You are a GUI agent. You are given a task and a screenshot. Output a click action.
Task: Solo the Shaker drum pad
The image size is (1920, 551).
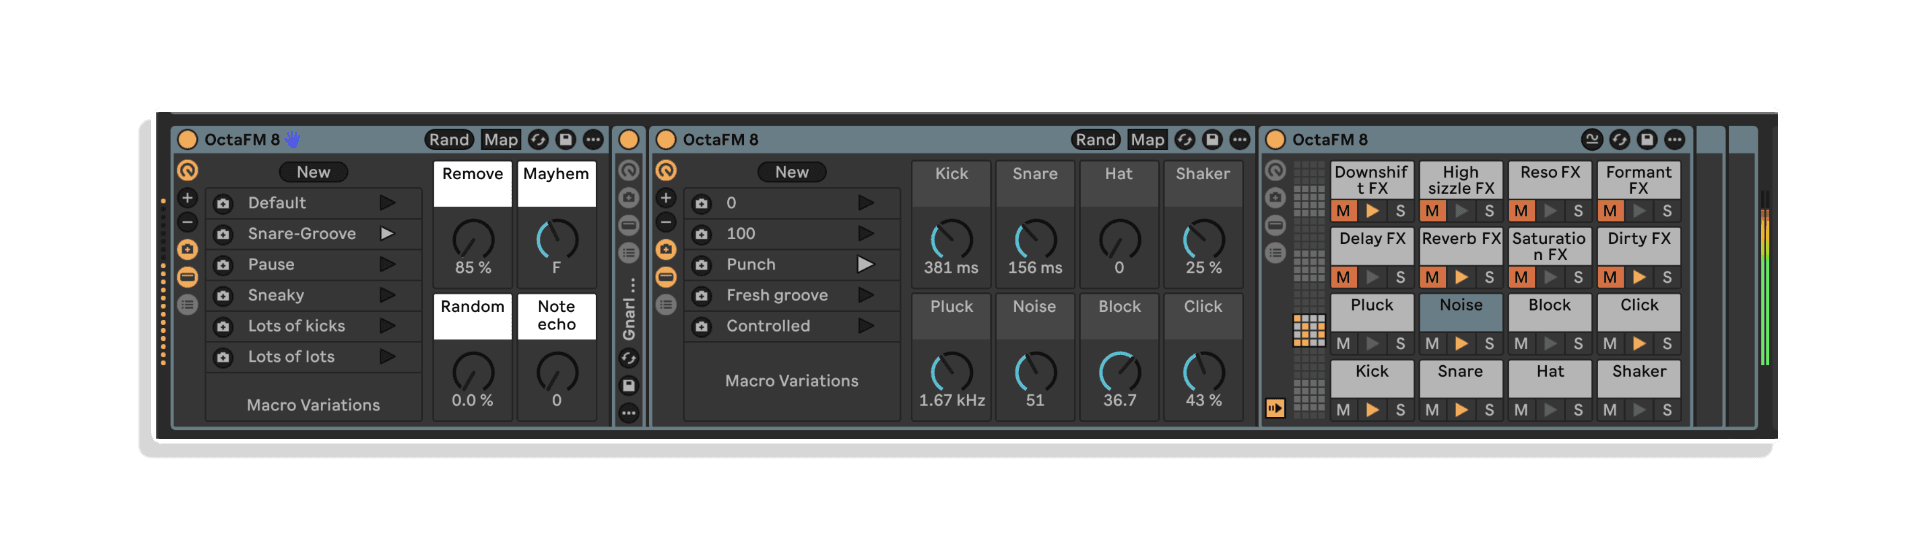tap(1667, 410)
